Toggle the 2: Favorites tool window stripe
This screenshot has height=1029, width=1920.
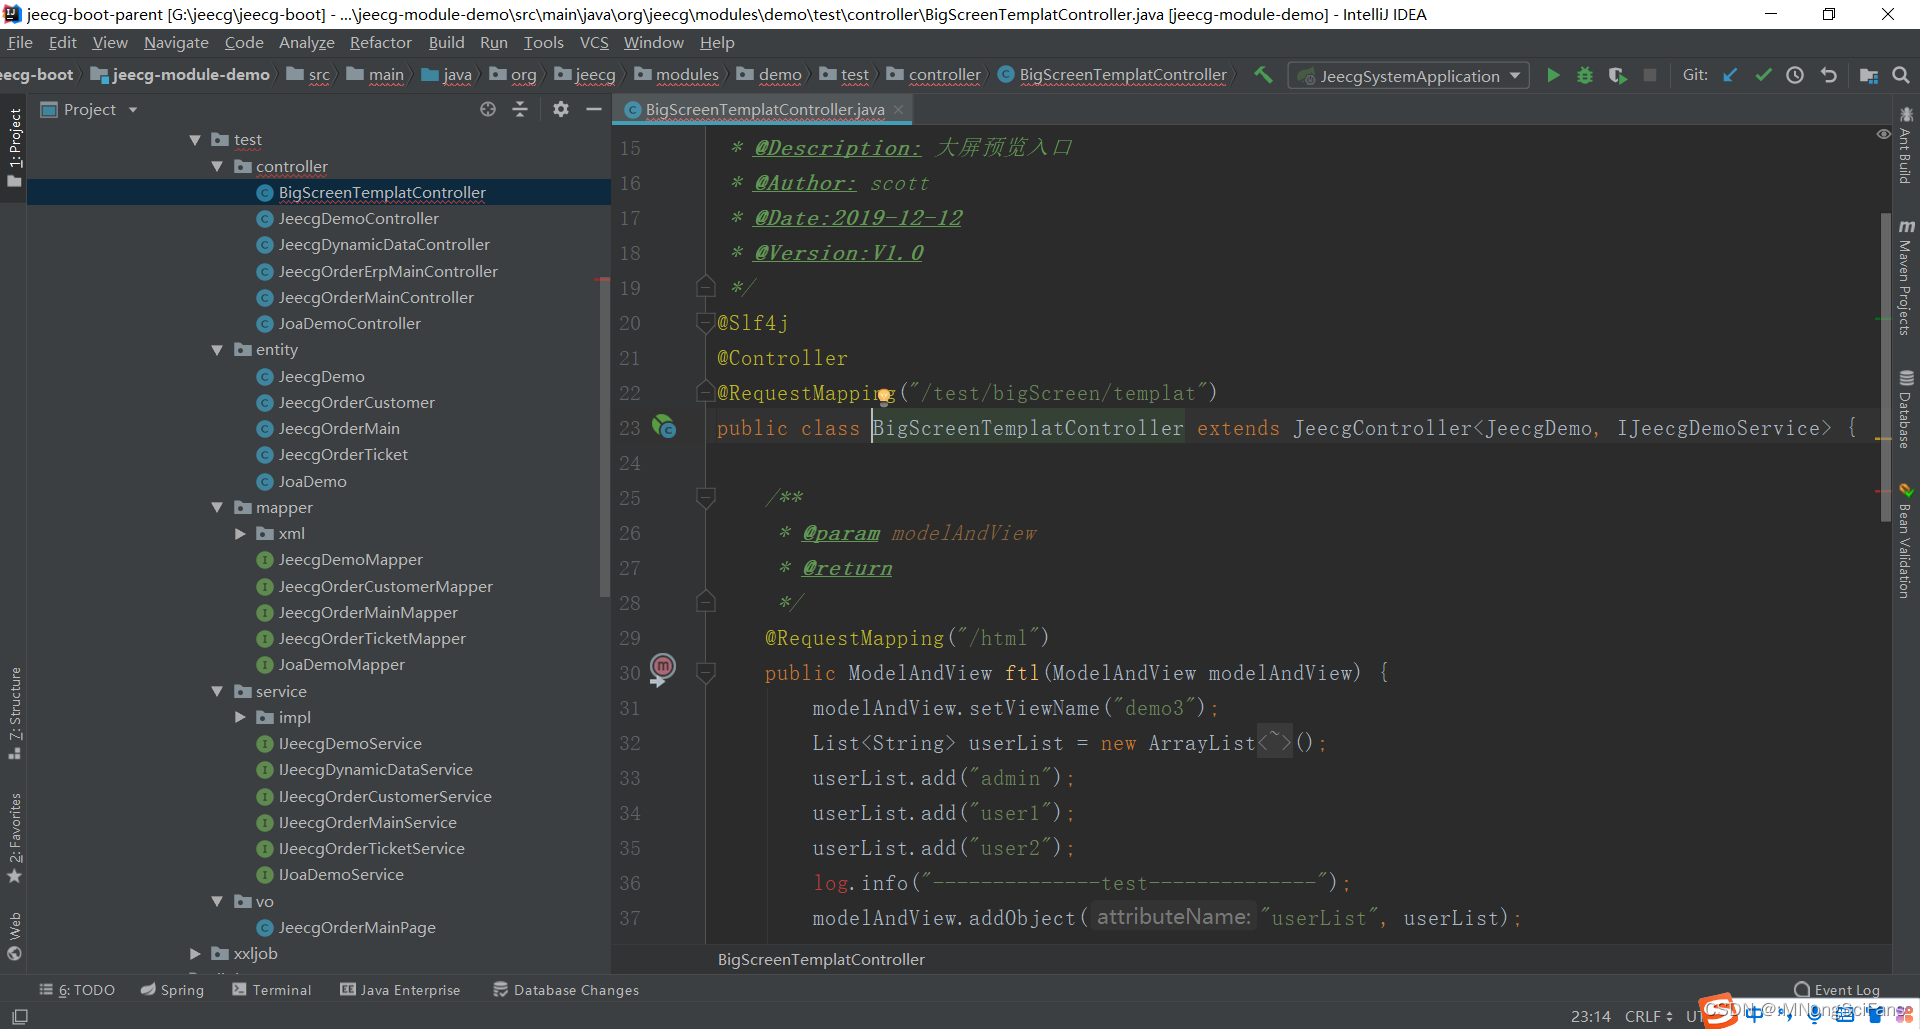coord(14,838)
